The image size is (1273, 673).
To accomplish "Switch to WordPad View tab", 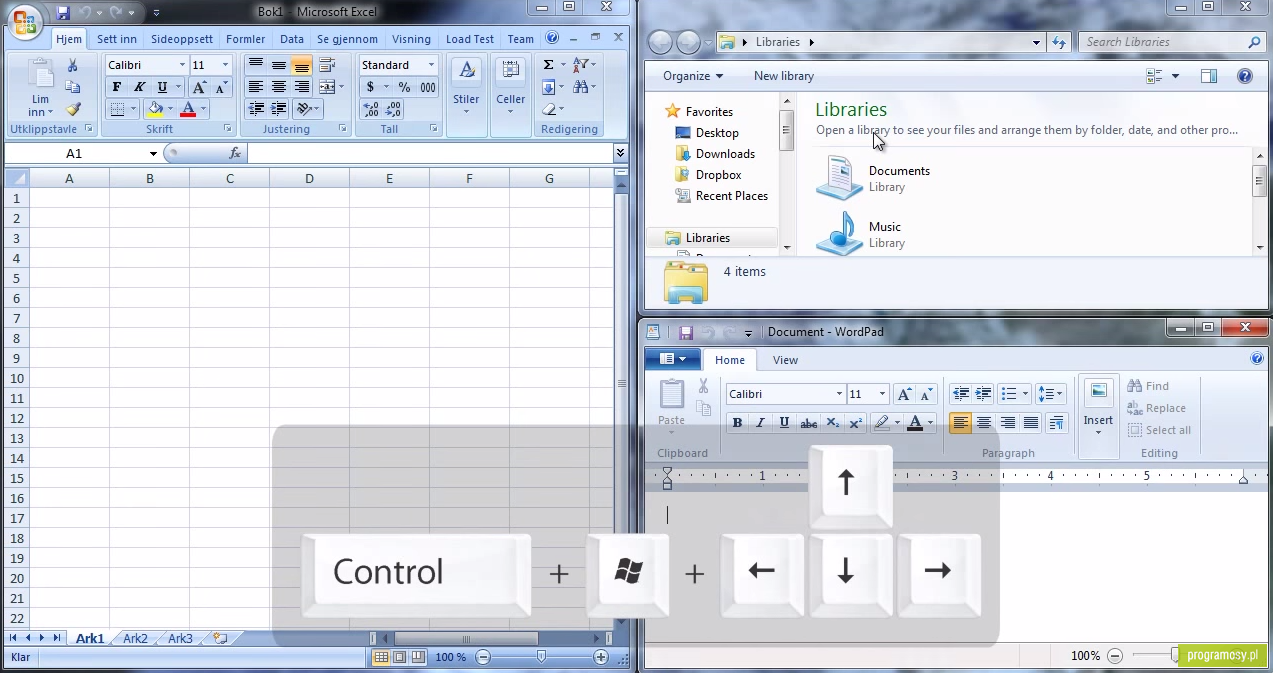I will point(785,360).
